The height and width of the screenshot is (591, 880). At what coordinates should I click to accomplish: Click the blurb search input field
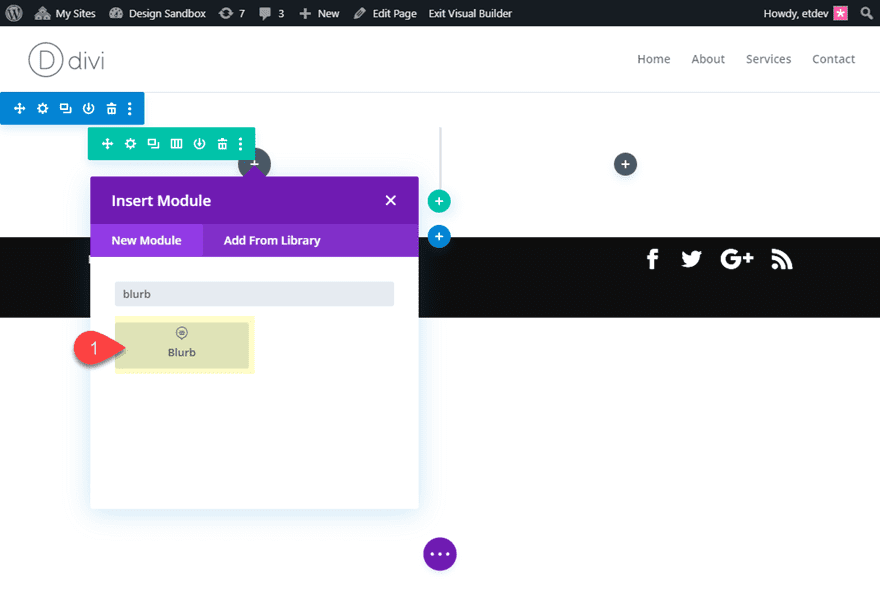point(253,293)
